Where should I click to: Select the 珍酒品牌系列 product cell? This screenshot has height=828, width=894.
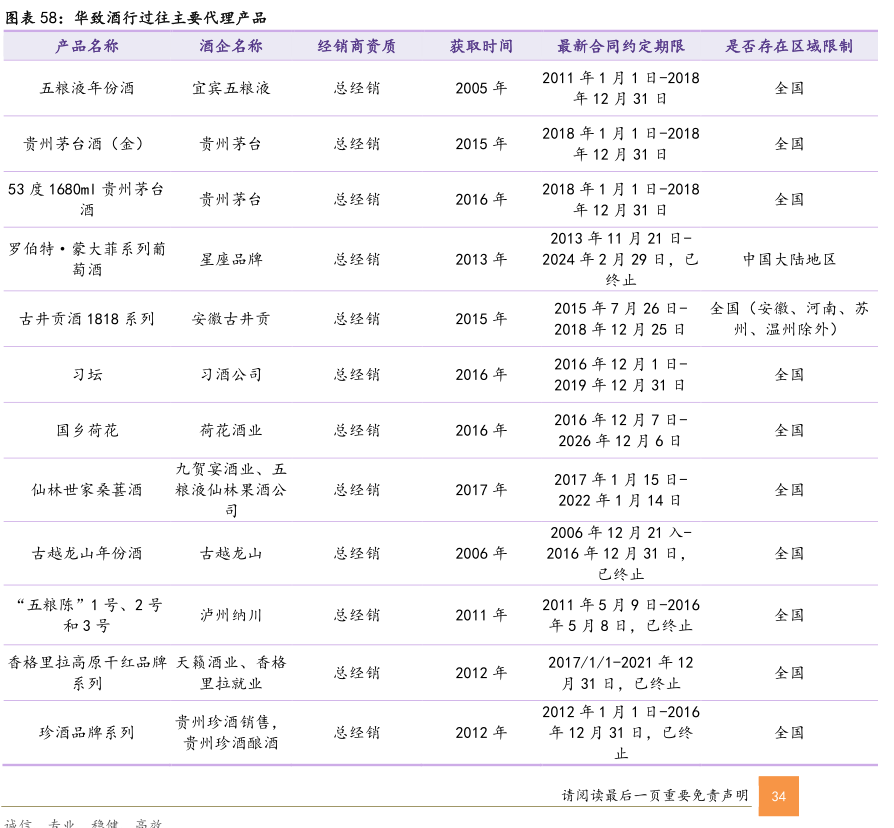(x=87, y=732)
